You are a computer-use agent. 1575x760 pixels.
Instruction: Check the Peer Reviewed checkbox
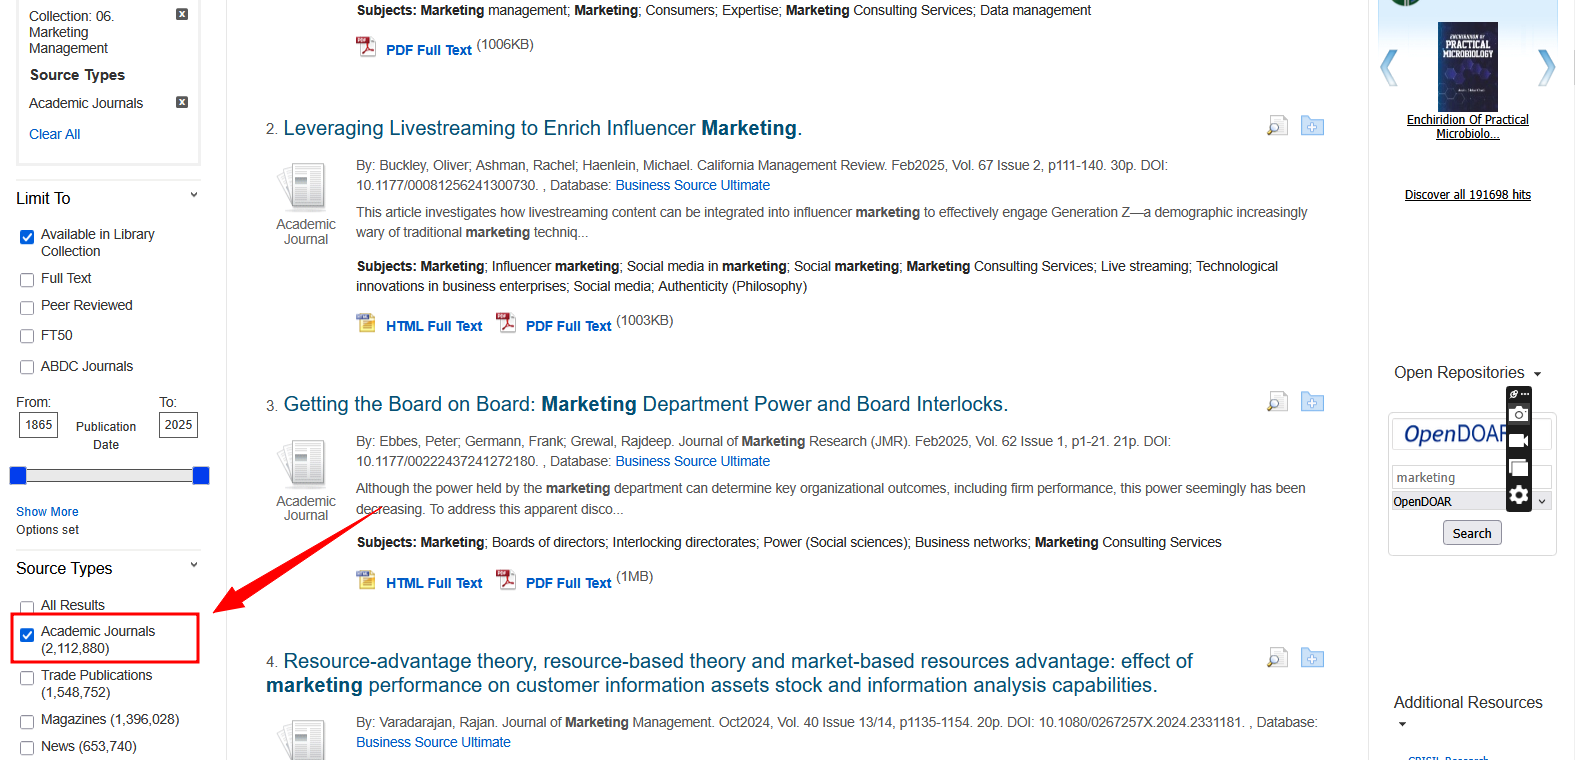pyautogui.click(x=27, y=307)
